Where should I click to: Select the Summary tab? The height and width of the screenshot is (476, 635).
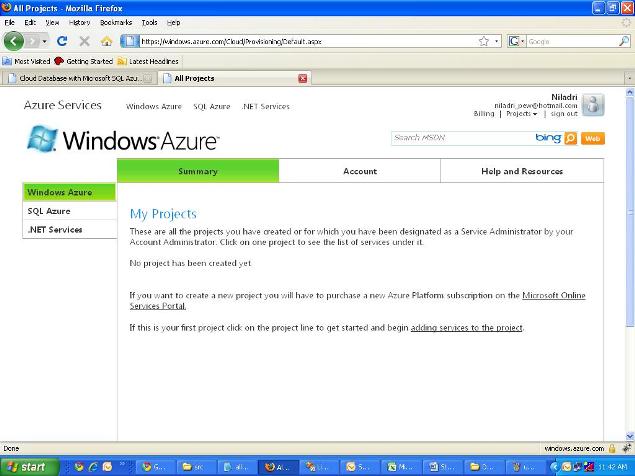coord(198,171)
